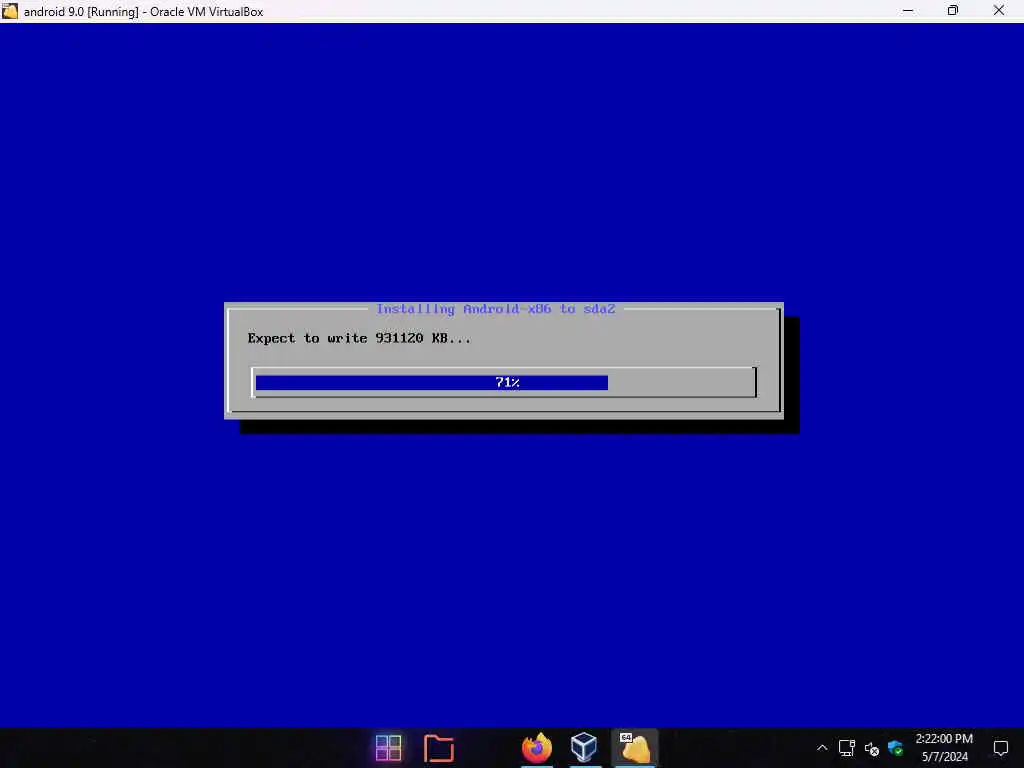Show hidden system tray icons
This screenshot has width=1024, height=768.
click(822, 748)
